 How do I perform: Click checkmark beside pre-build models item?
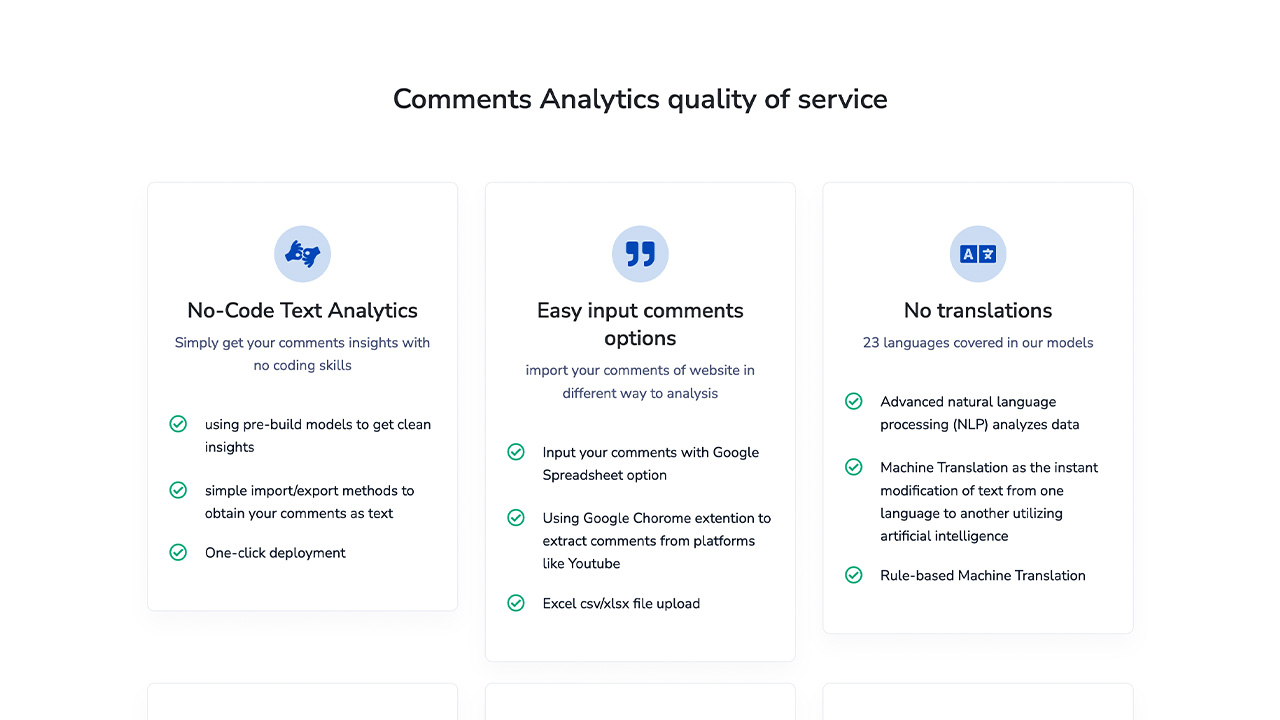tap(178, 424)
